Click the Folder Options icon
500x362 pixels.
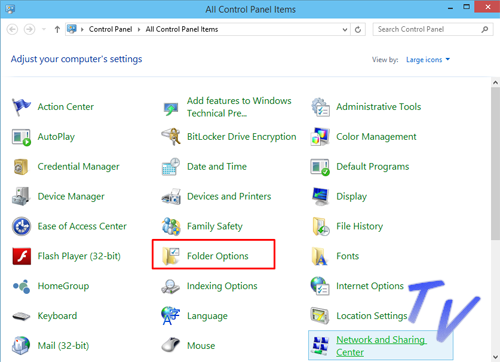click(171, 256)
